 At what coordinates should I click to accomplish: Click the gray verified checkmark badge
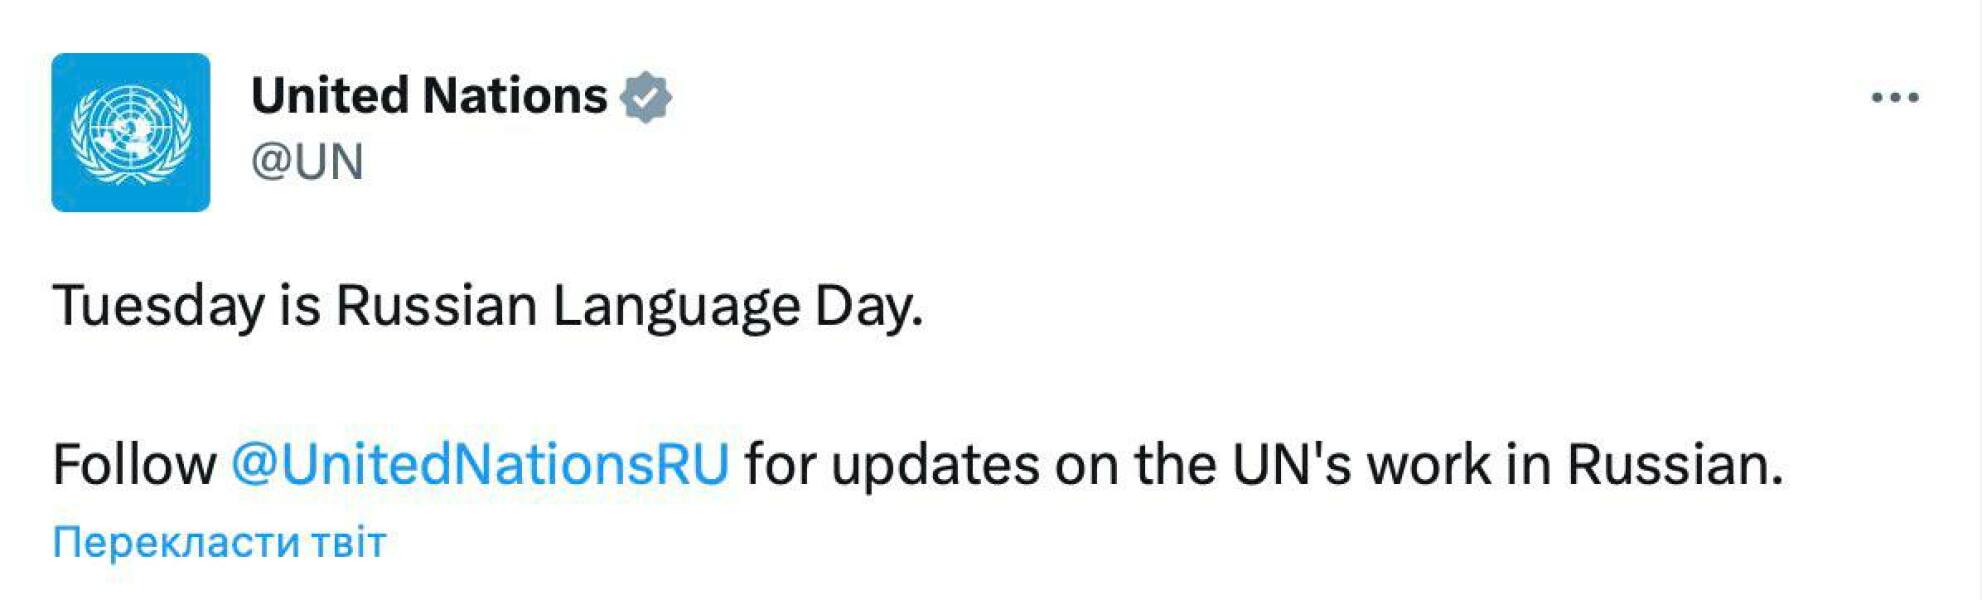646,97
